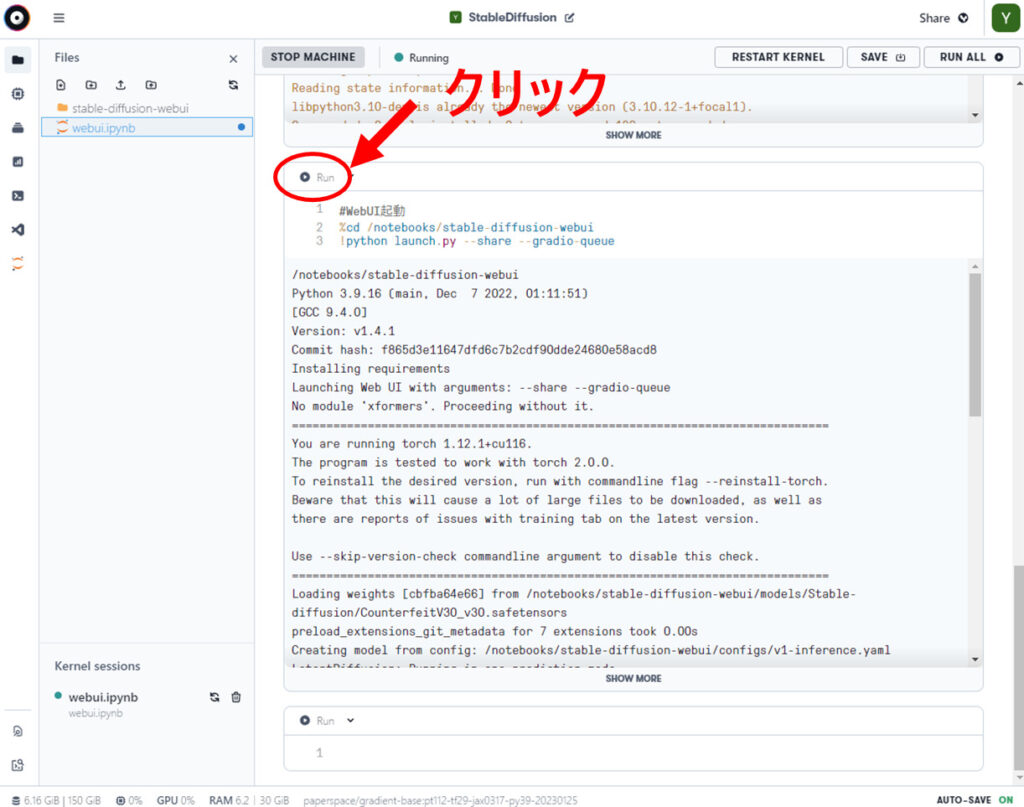Click the new file icon in Files
The height and width of the screenshot is (807, 1024).
61,85
